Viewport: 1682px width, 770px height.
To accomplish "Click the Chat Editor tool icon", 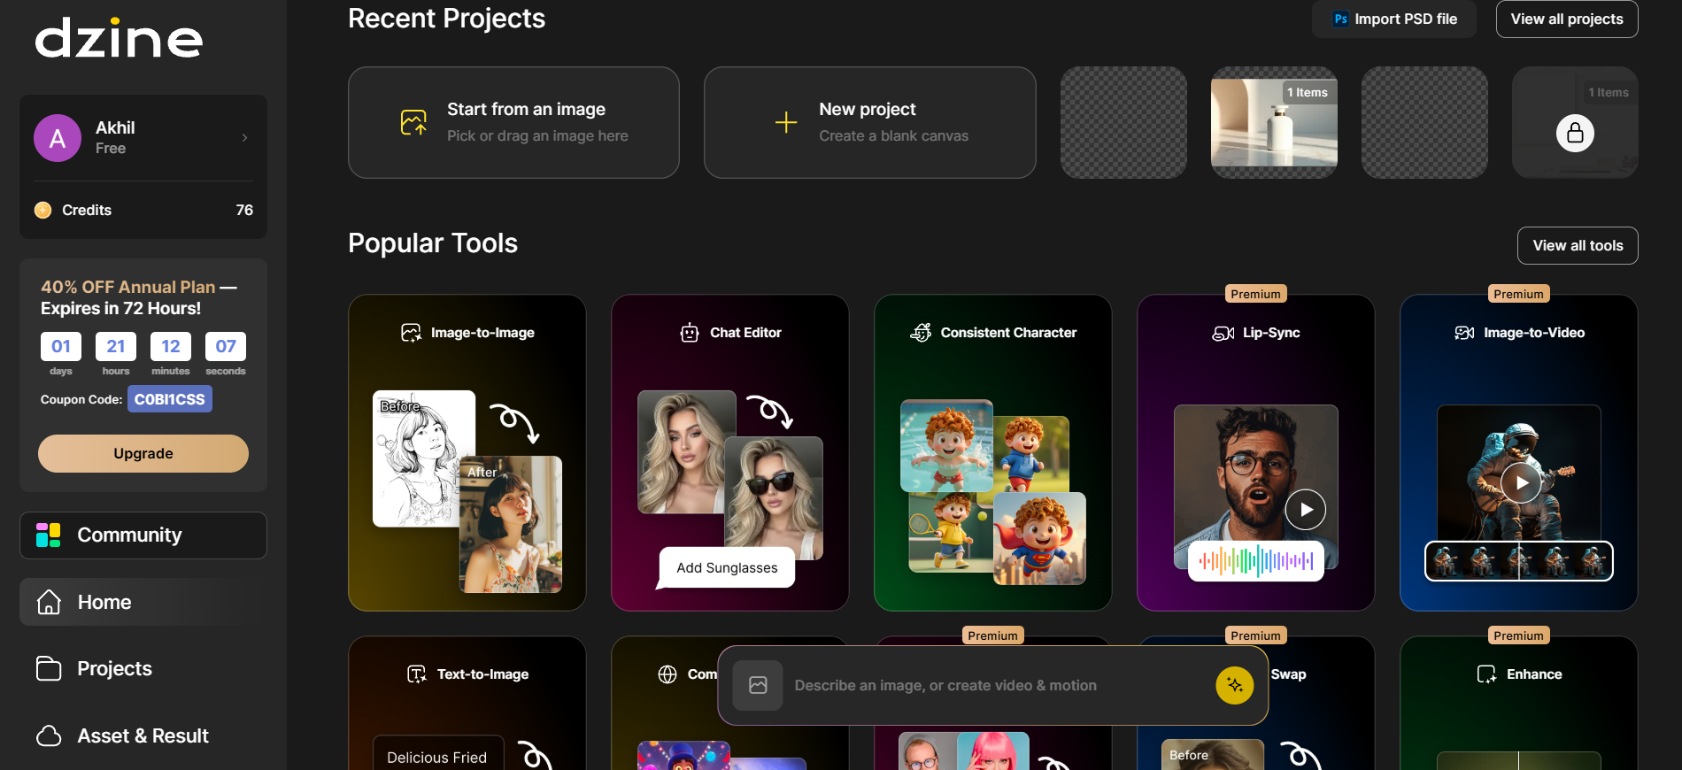I will (689, 333).
